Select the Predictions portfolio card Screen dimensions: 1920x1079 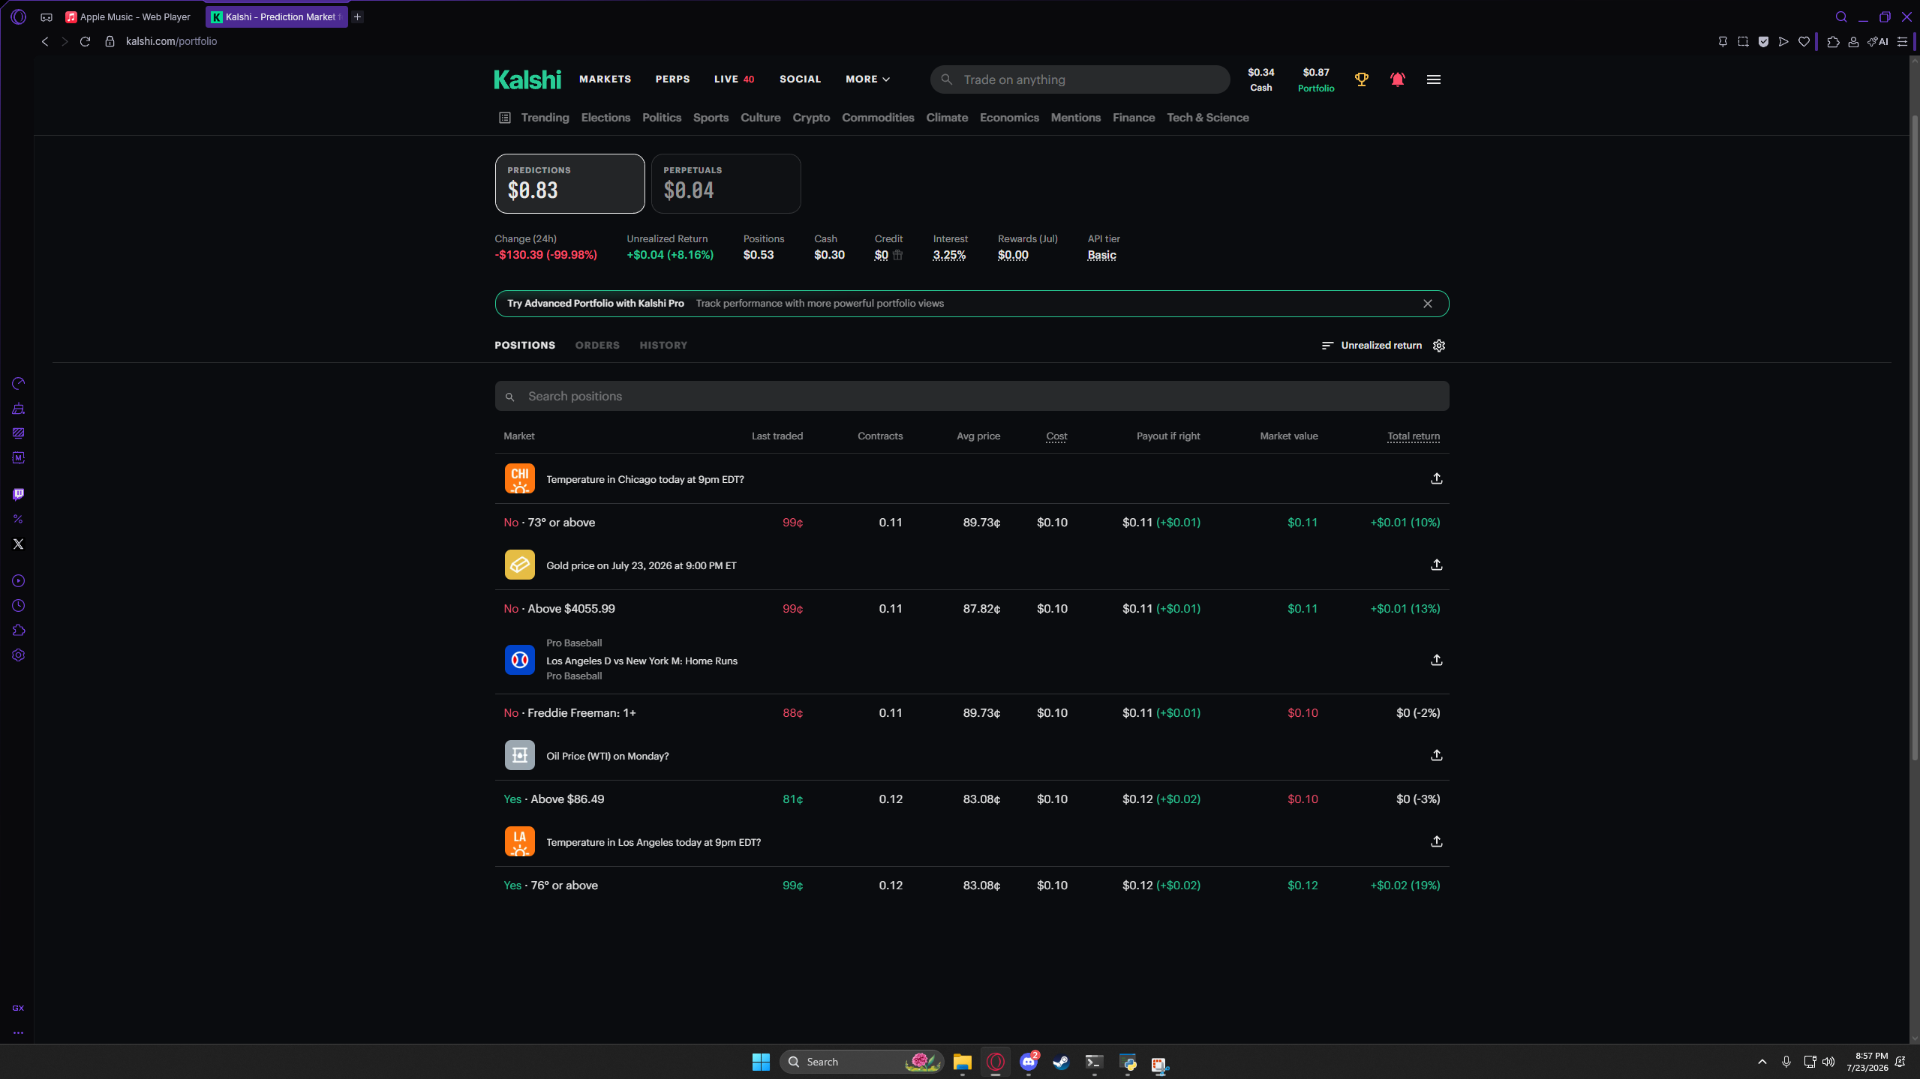[x=570, y=184]
